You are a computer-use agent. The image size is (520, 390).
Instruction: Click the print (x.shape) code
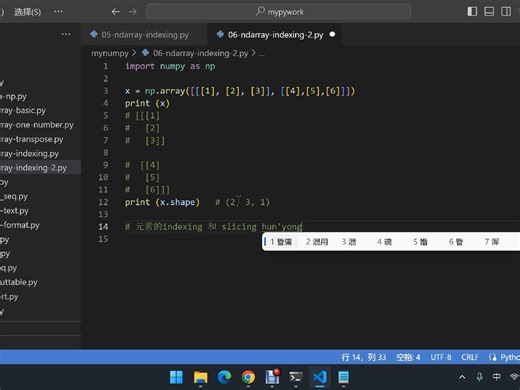pos(162,202)
